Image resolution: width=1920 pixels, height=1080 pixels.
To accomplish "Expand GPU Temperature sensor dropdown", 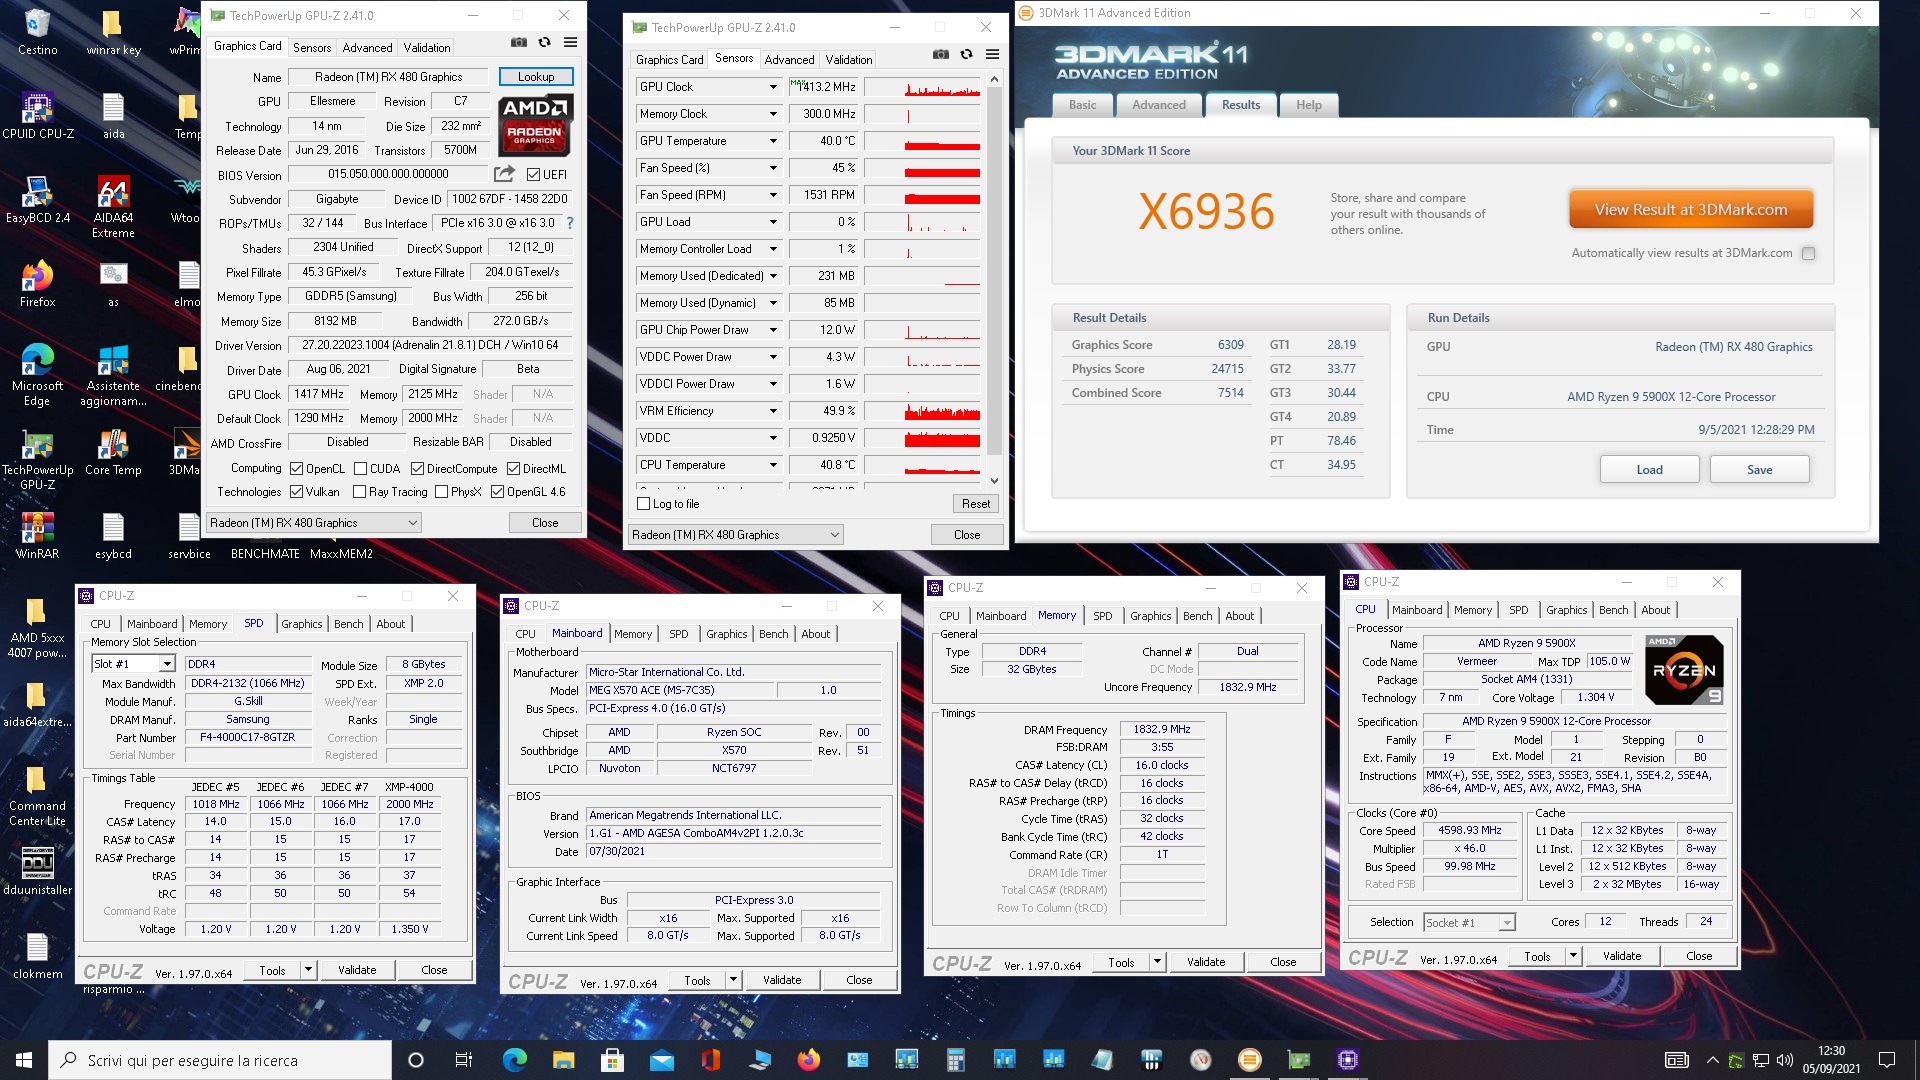I will 773,141.
